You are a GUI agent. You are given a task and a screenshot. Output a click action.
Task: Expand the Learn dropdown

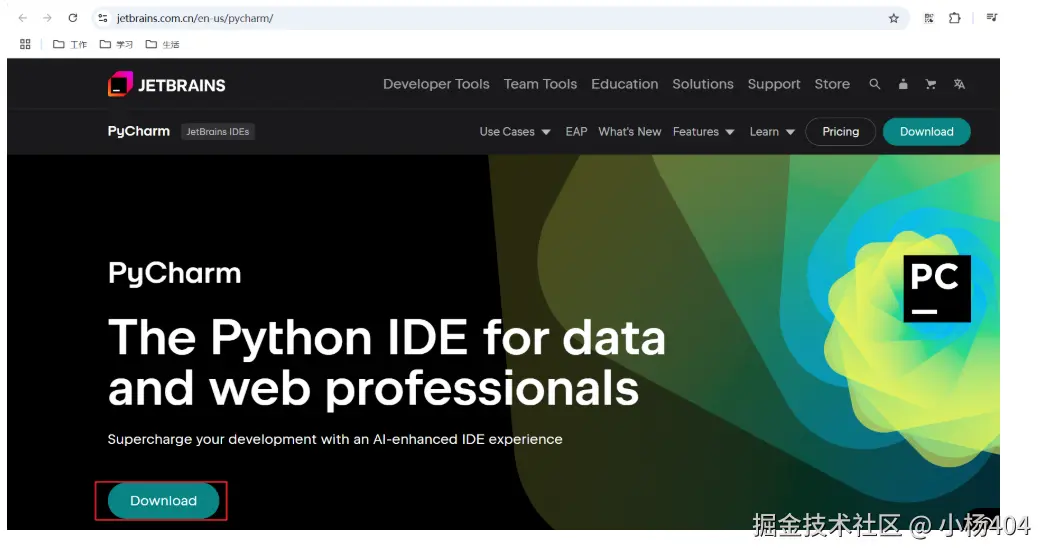772,132
